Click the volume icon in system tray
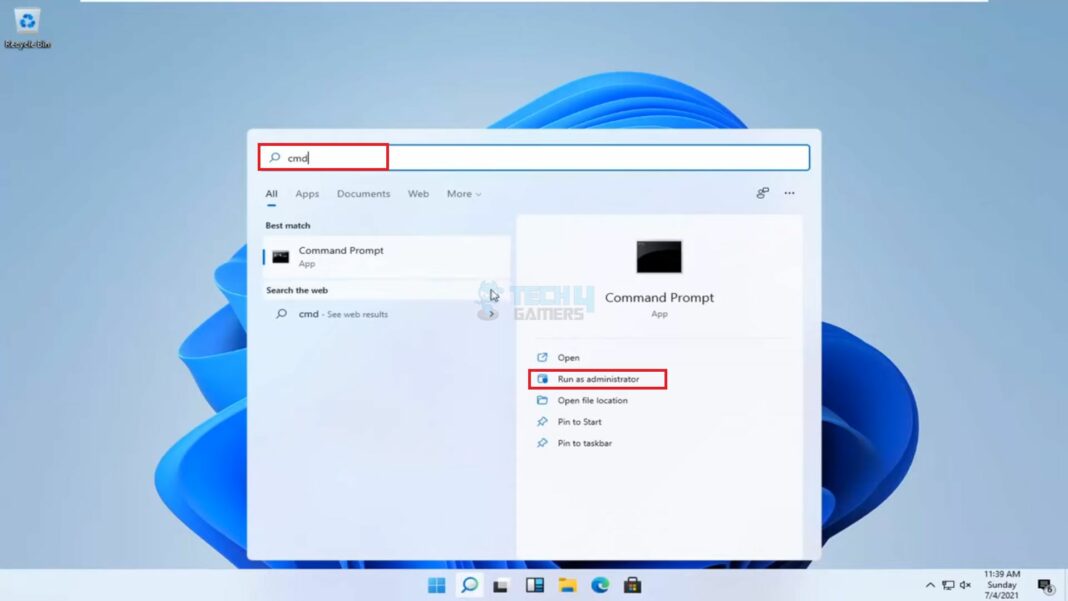This screenshot has width=1068, height=601. [963, 585]
